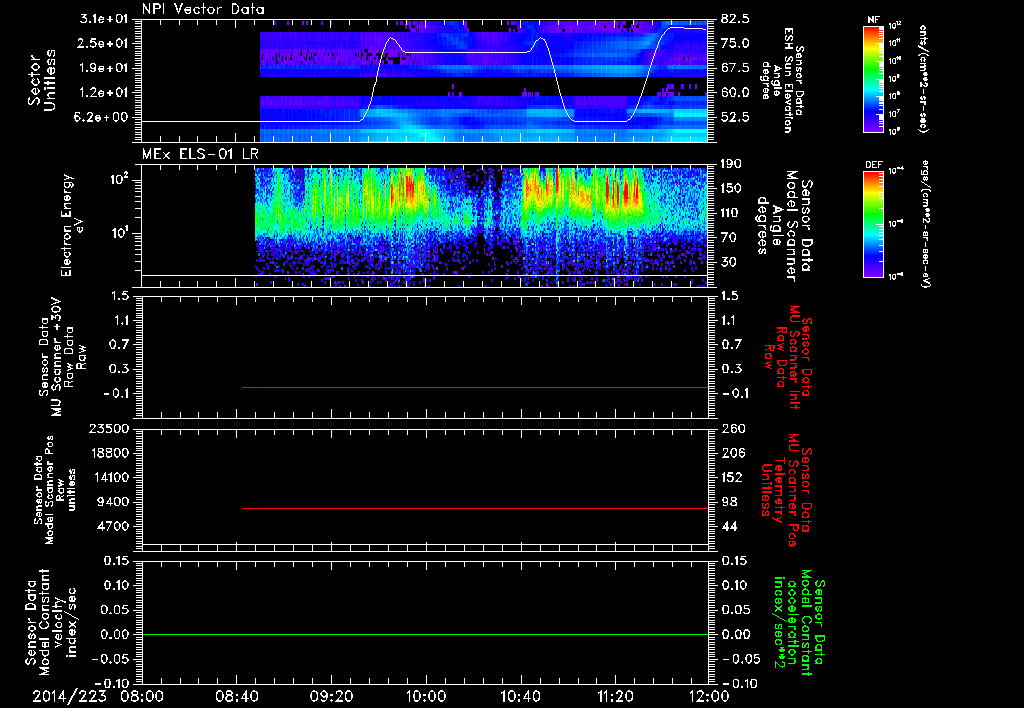
Task: Click the "14100" scanner position tick label
Action: (x=111, y=477)
